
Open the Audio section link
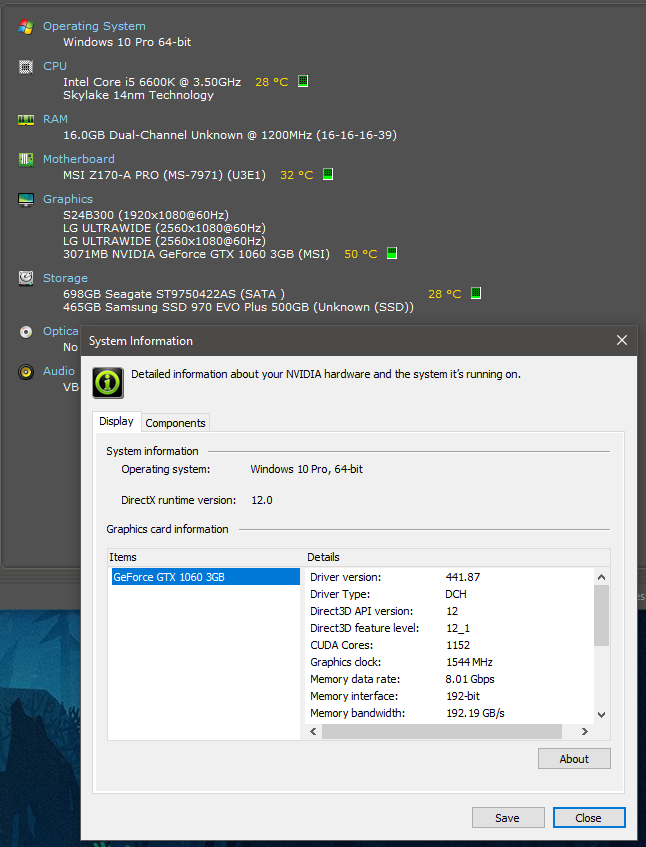[58, 371]
